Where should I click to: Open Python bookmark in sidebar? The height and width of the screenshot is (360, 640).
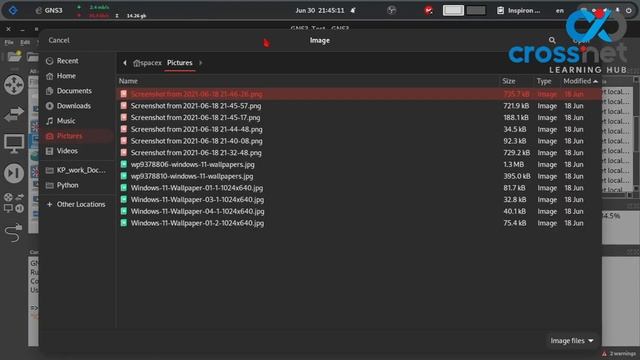(68, 185)
